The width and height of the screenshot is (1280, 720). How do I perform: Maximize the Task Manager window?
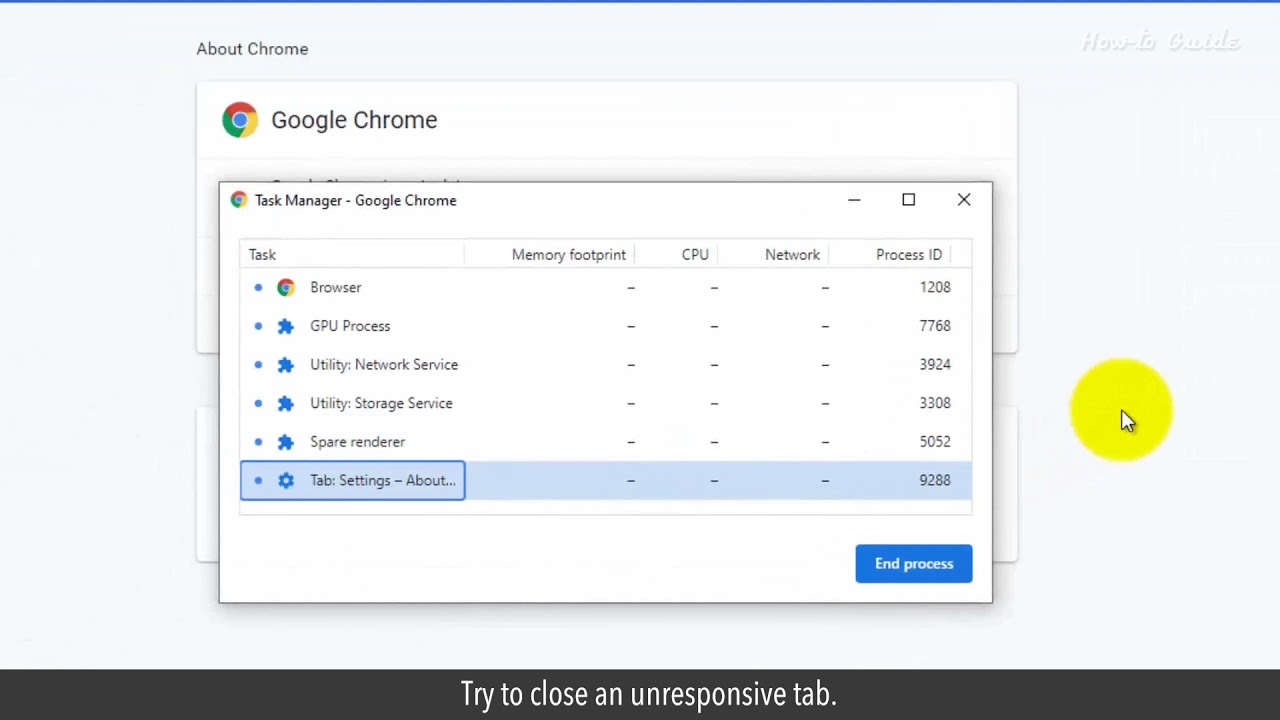click(909, 200)
